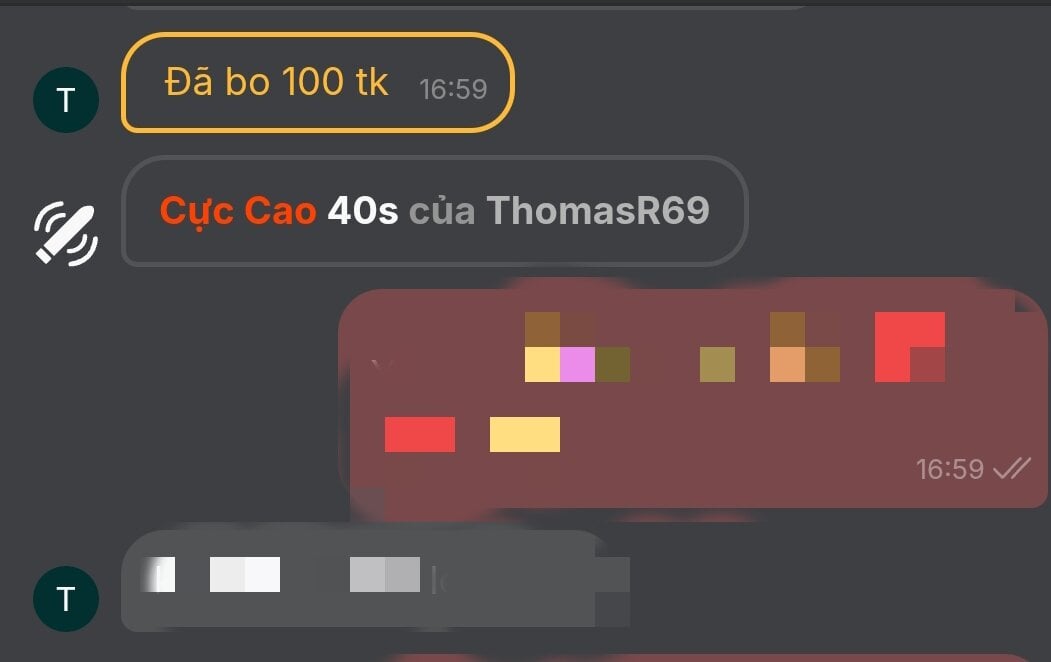The image size is (1051, 662).
Task: Open the T avatar beside the blurred gray message
Action: pyautogui.click(x=66, y=598)
